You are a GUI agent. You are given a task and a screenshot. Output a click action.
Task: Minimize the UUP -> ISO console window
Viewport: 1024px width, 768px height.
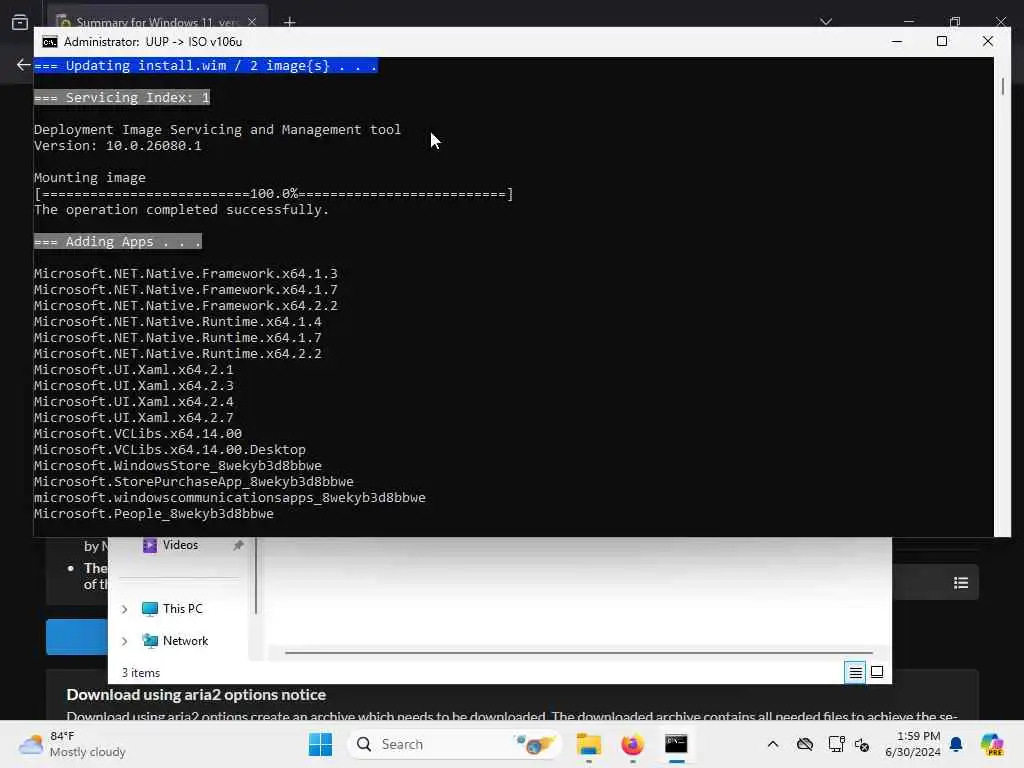[897, 41]
